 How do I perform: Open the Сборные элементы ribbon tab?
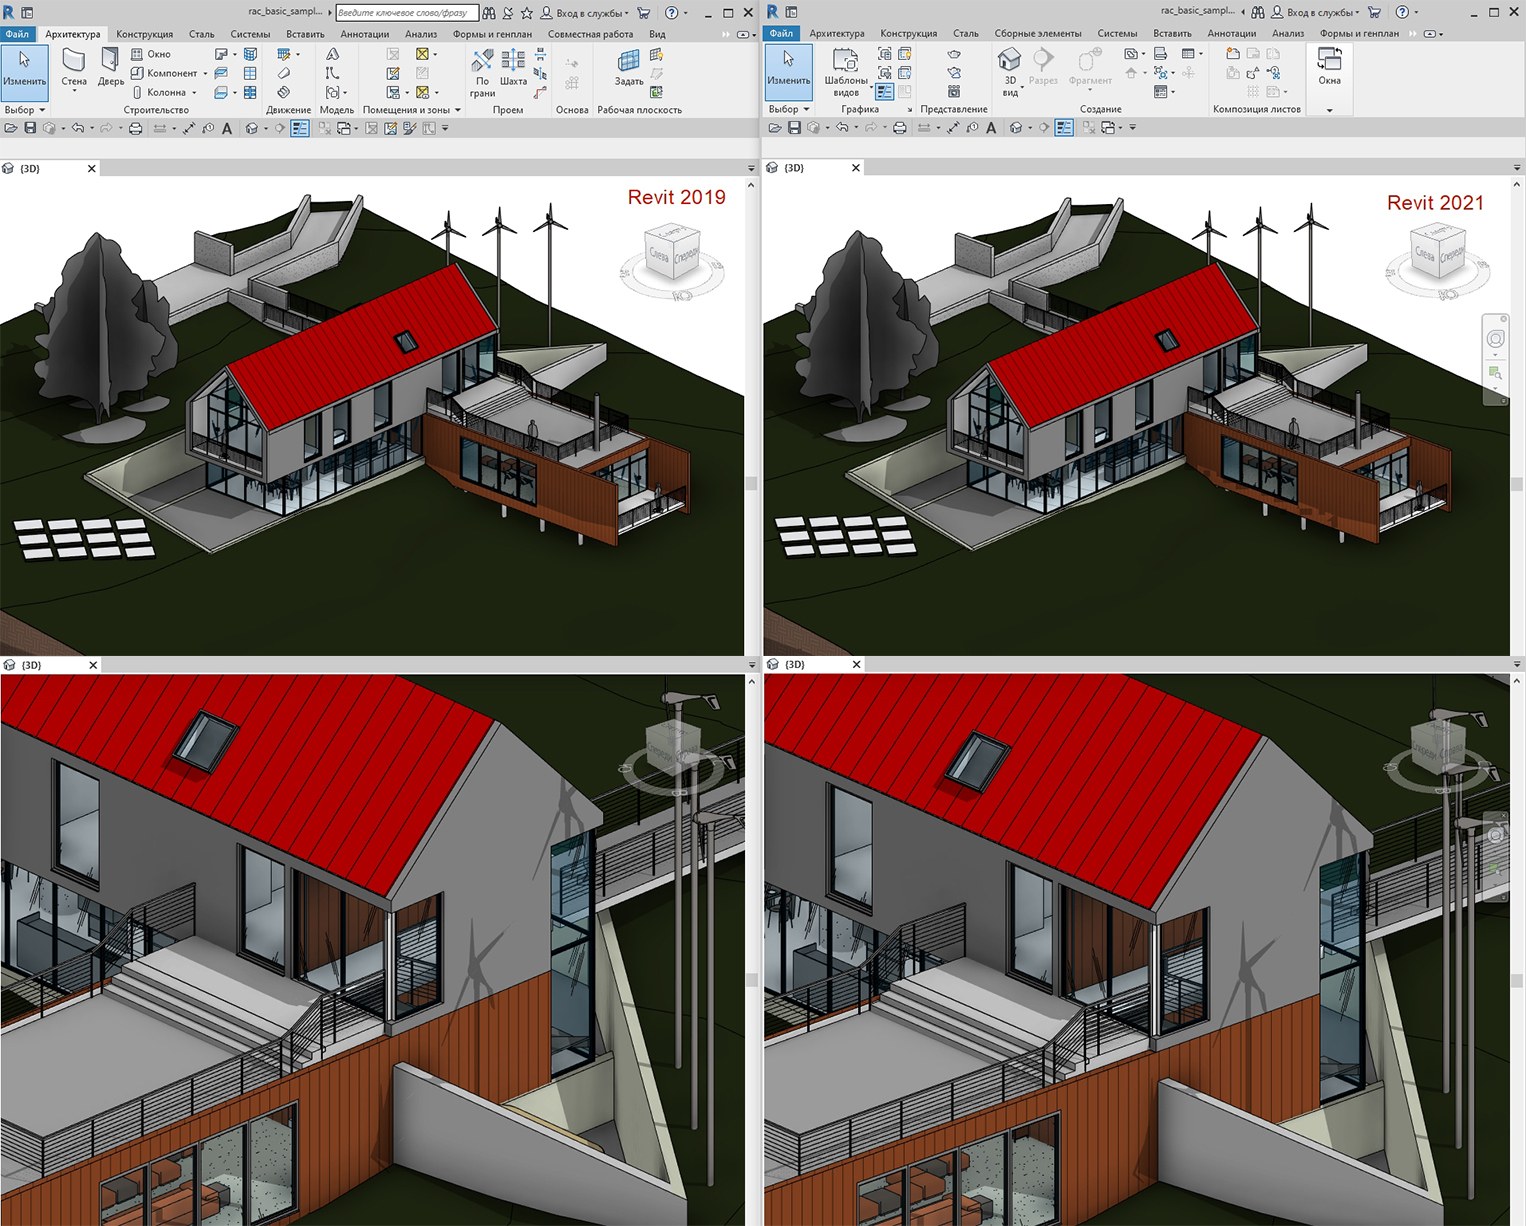1037,34
